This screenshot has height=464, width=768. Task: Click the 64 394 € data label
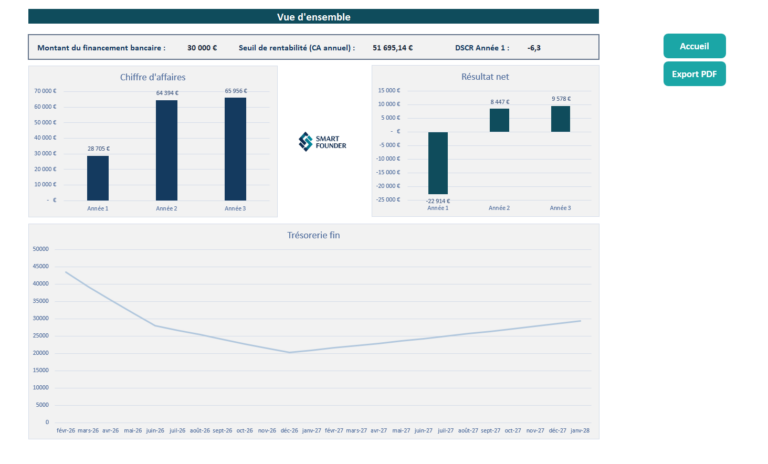click(x=166, y=93)
